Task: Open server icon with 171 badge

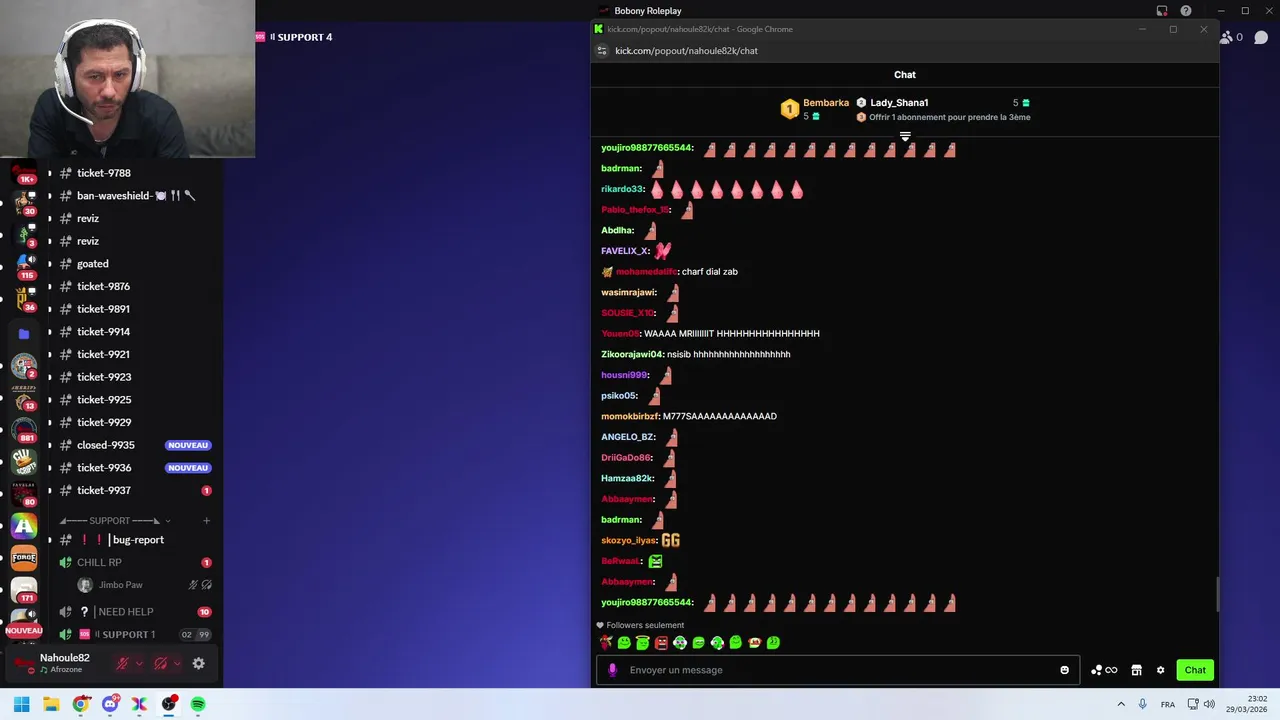Action: 24,590
